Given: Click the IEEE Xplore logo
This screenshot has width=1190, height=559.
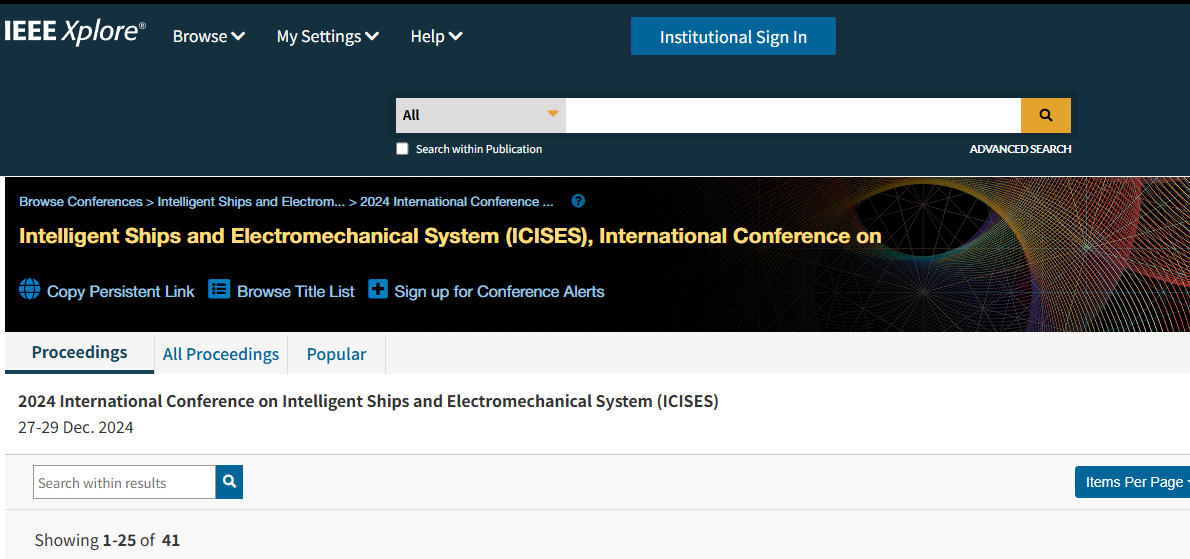Looking at the screenshot, I should (x=75, y=32).
